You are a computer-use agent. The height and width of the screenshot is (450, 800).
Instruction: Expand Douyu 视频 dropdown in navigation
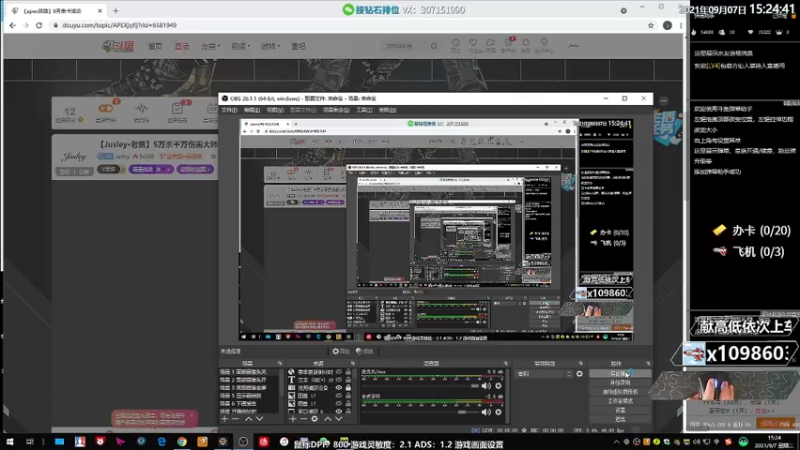click(240, 46)
